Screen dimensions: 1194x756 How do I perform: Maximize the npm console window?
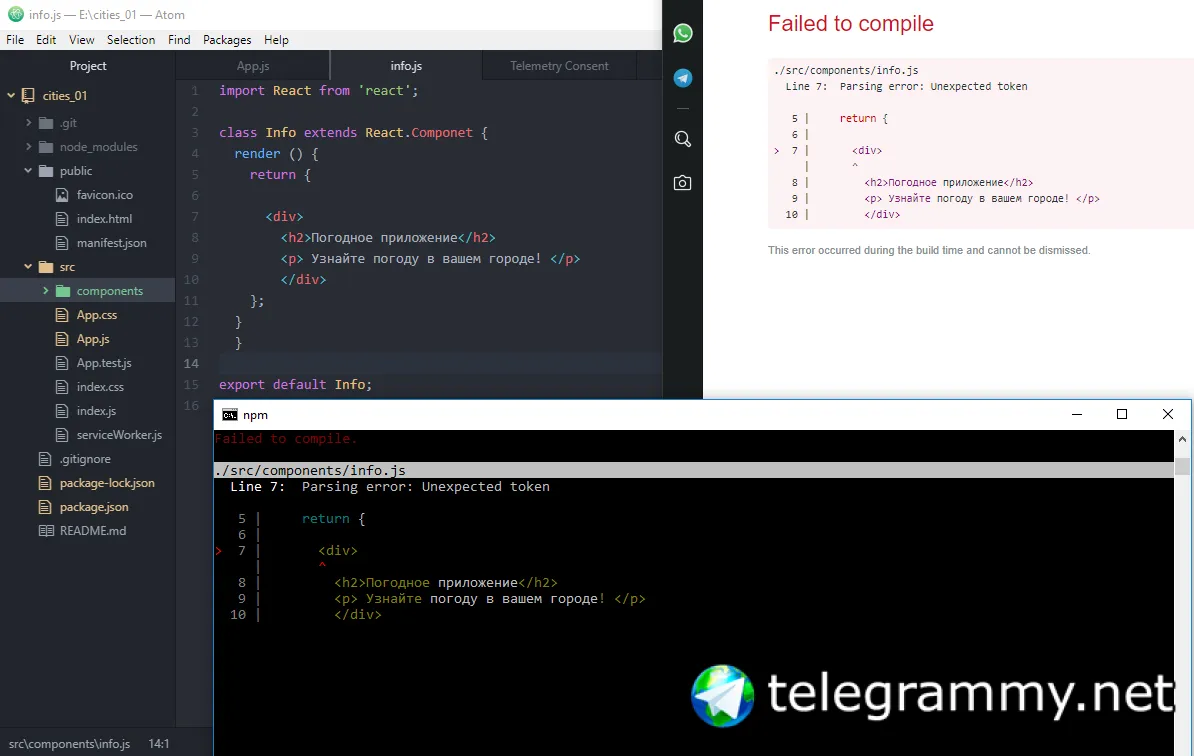click(1122, 414)
